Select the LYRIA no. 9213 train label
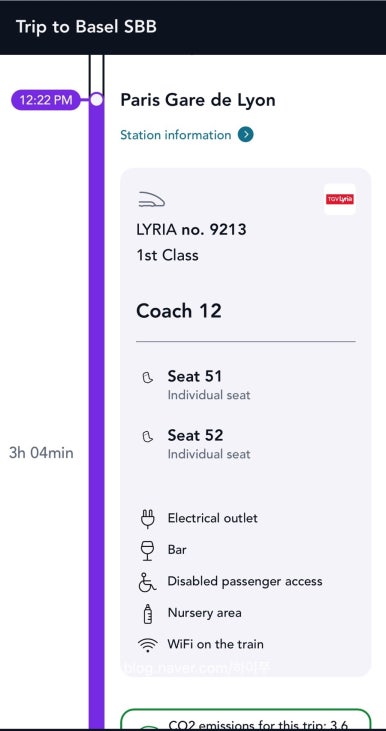The image size is (386, 731). (191, 229)
